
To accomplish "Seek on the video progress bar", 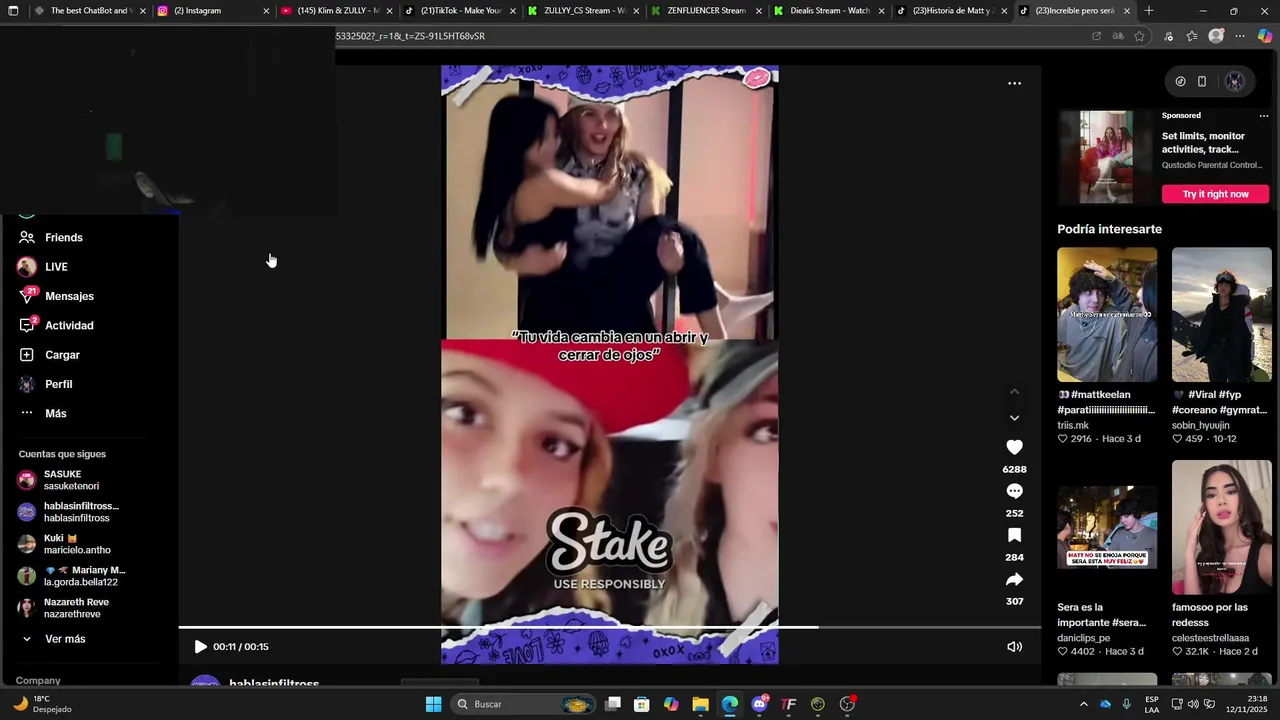I will [610, 627].
